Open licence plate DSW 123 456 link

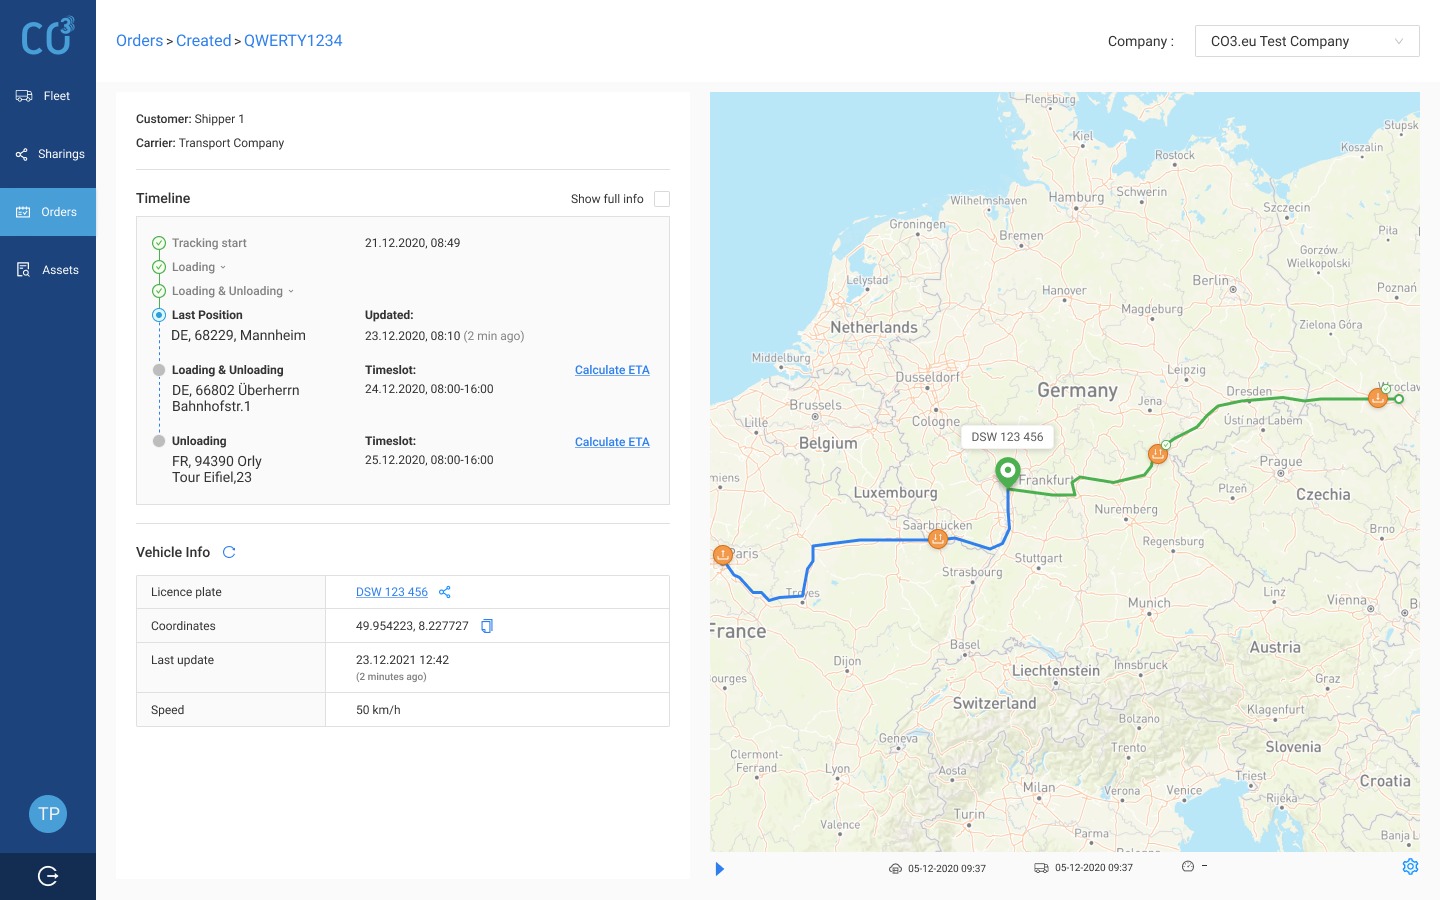pos(392,592)
